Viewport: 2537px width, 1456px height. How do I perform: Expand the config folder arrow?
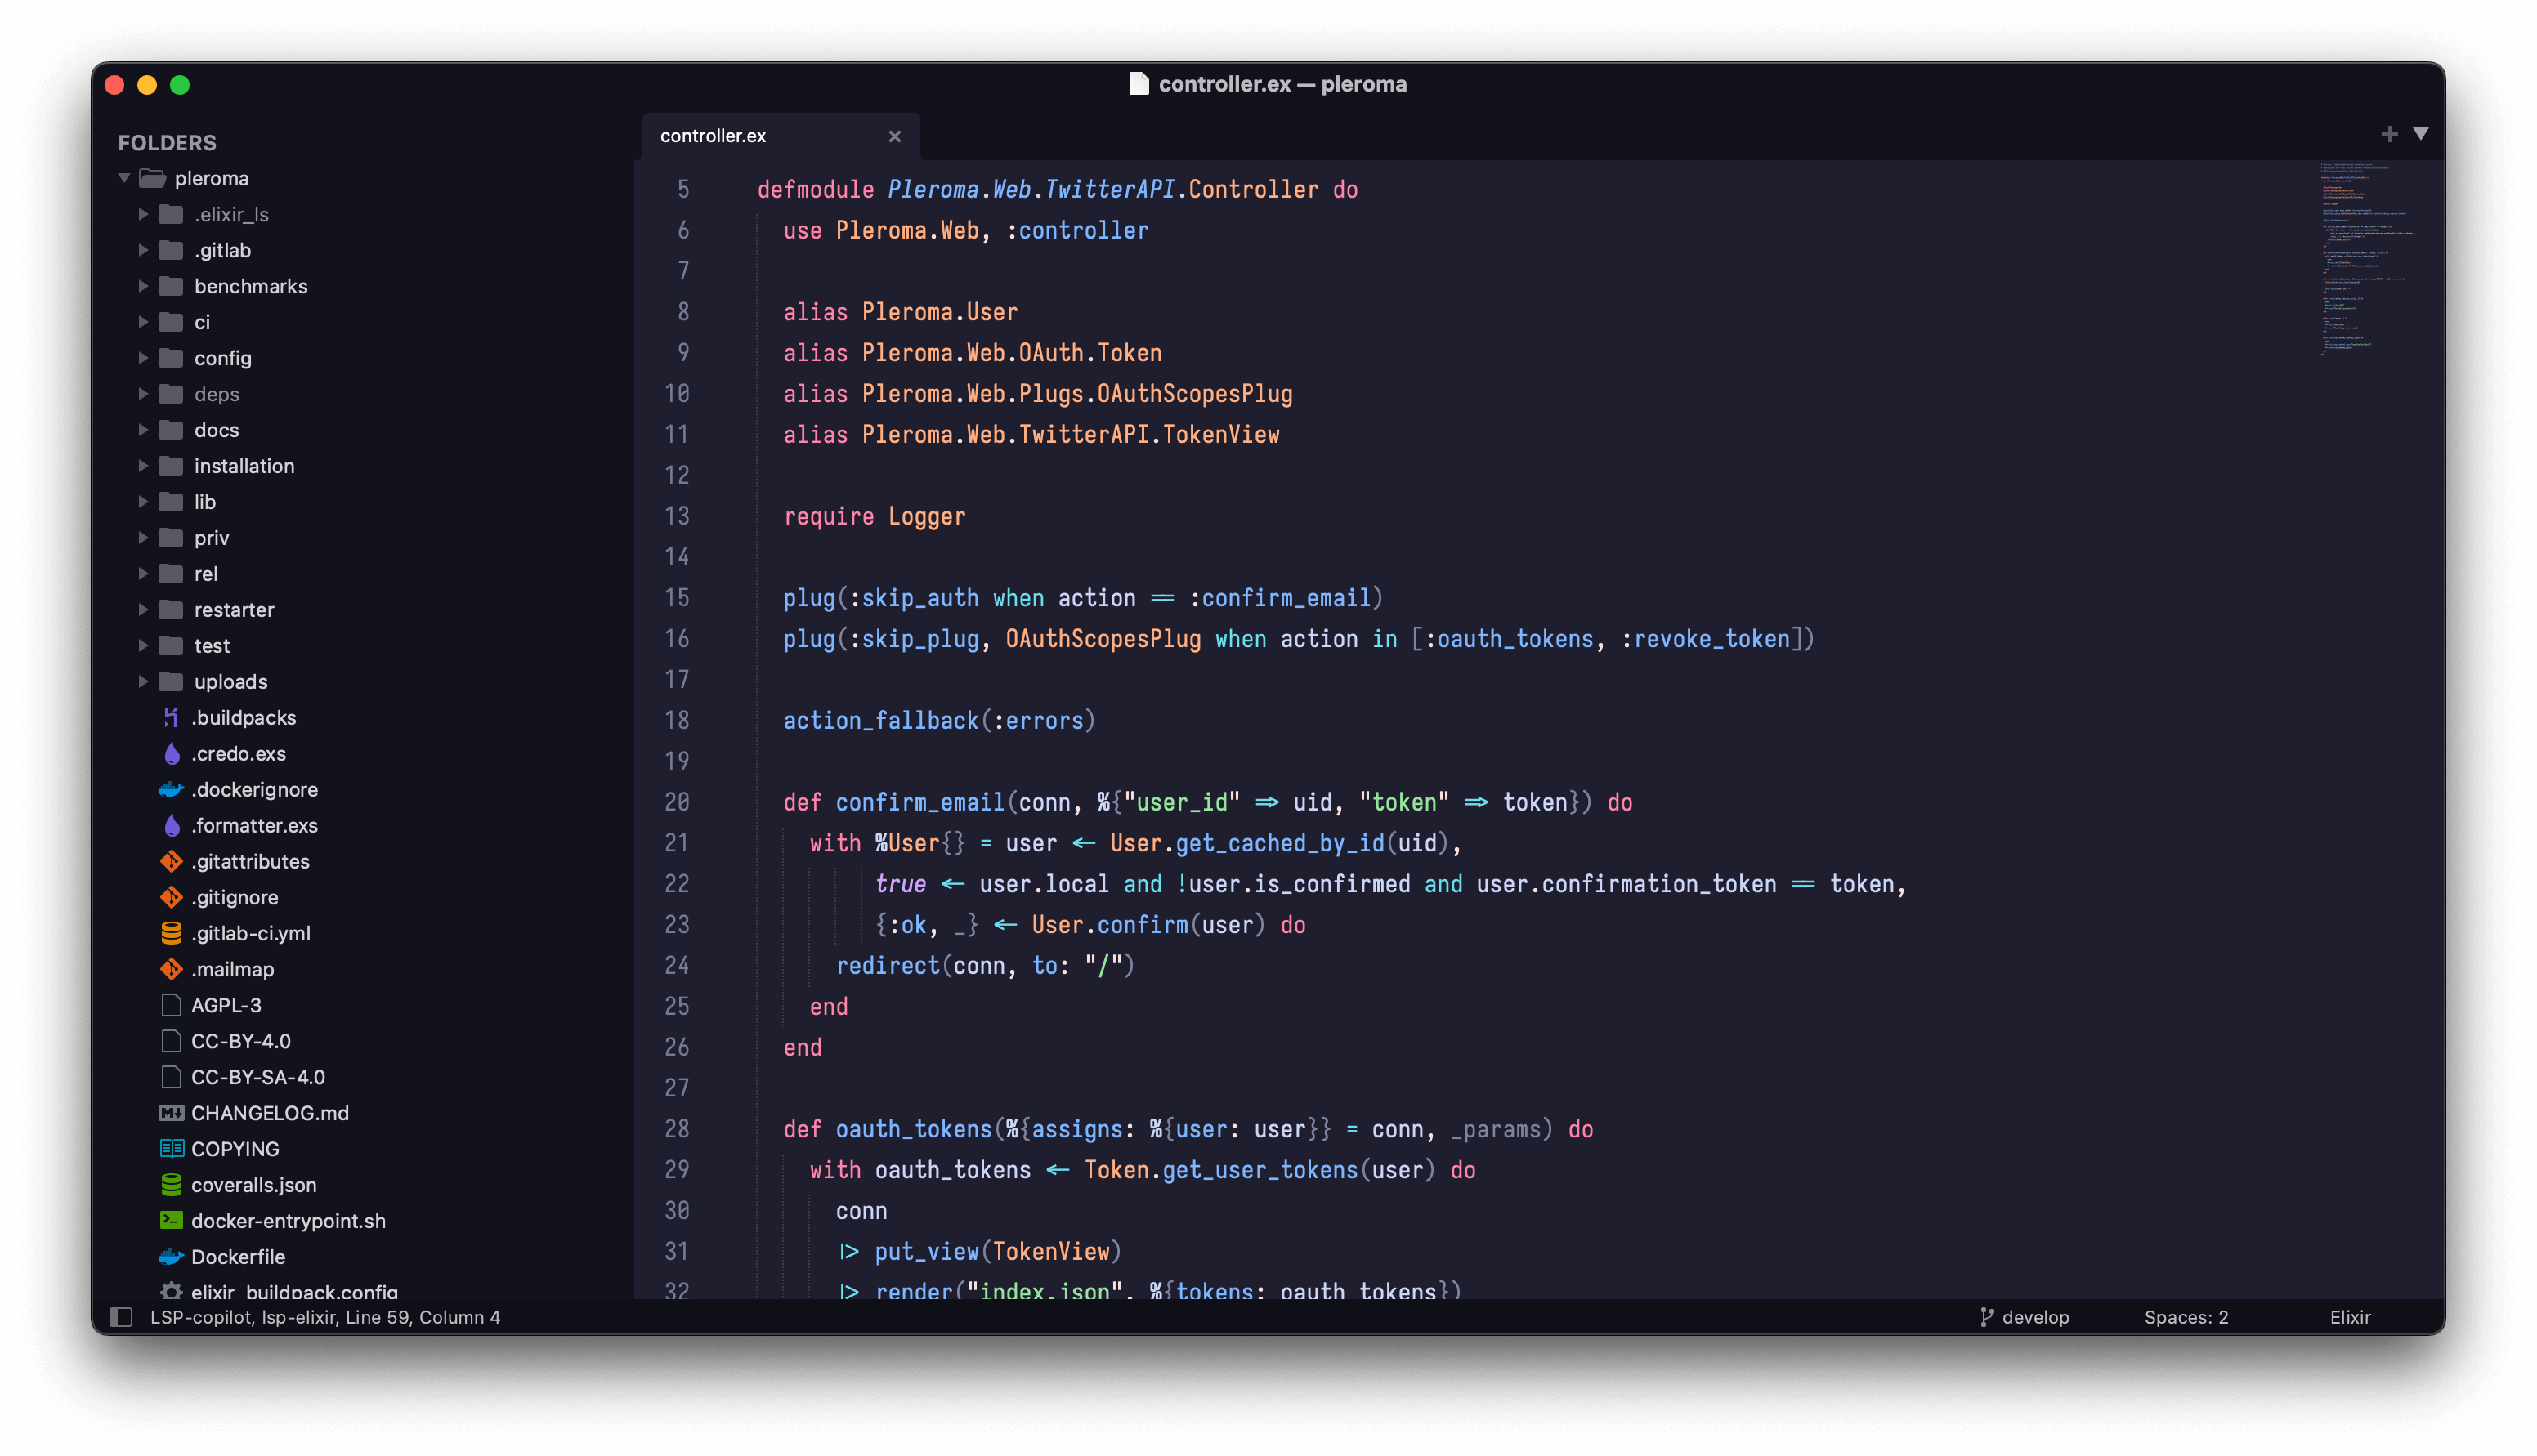pyautogui.click(x=143, y=358)
